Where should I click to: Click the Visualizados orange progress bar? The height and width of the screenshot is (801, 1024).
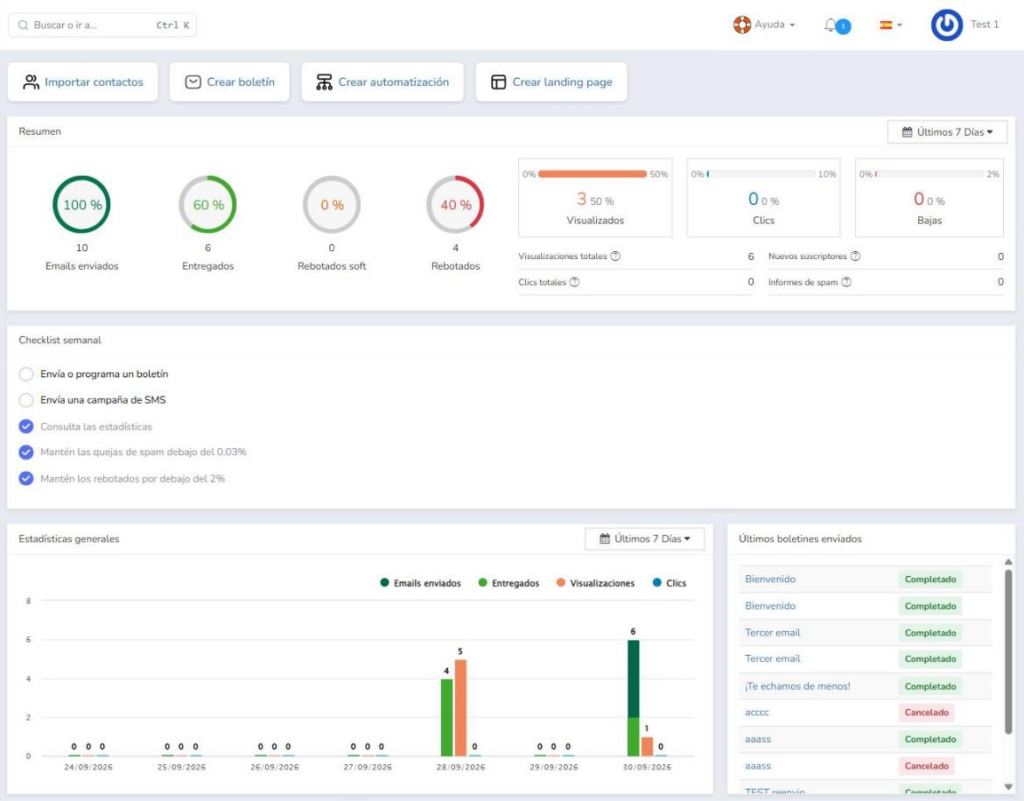point(592,174)
